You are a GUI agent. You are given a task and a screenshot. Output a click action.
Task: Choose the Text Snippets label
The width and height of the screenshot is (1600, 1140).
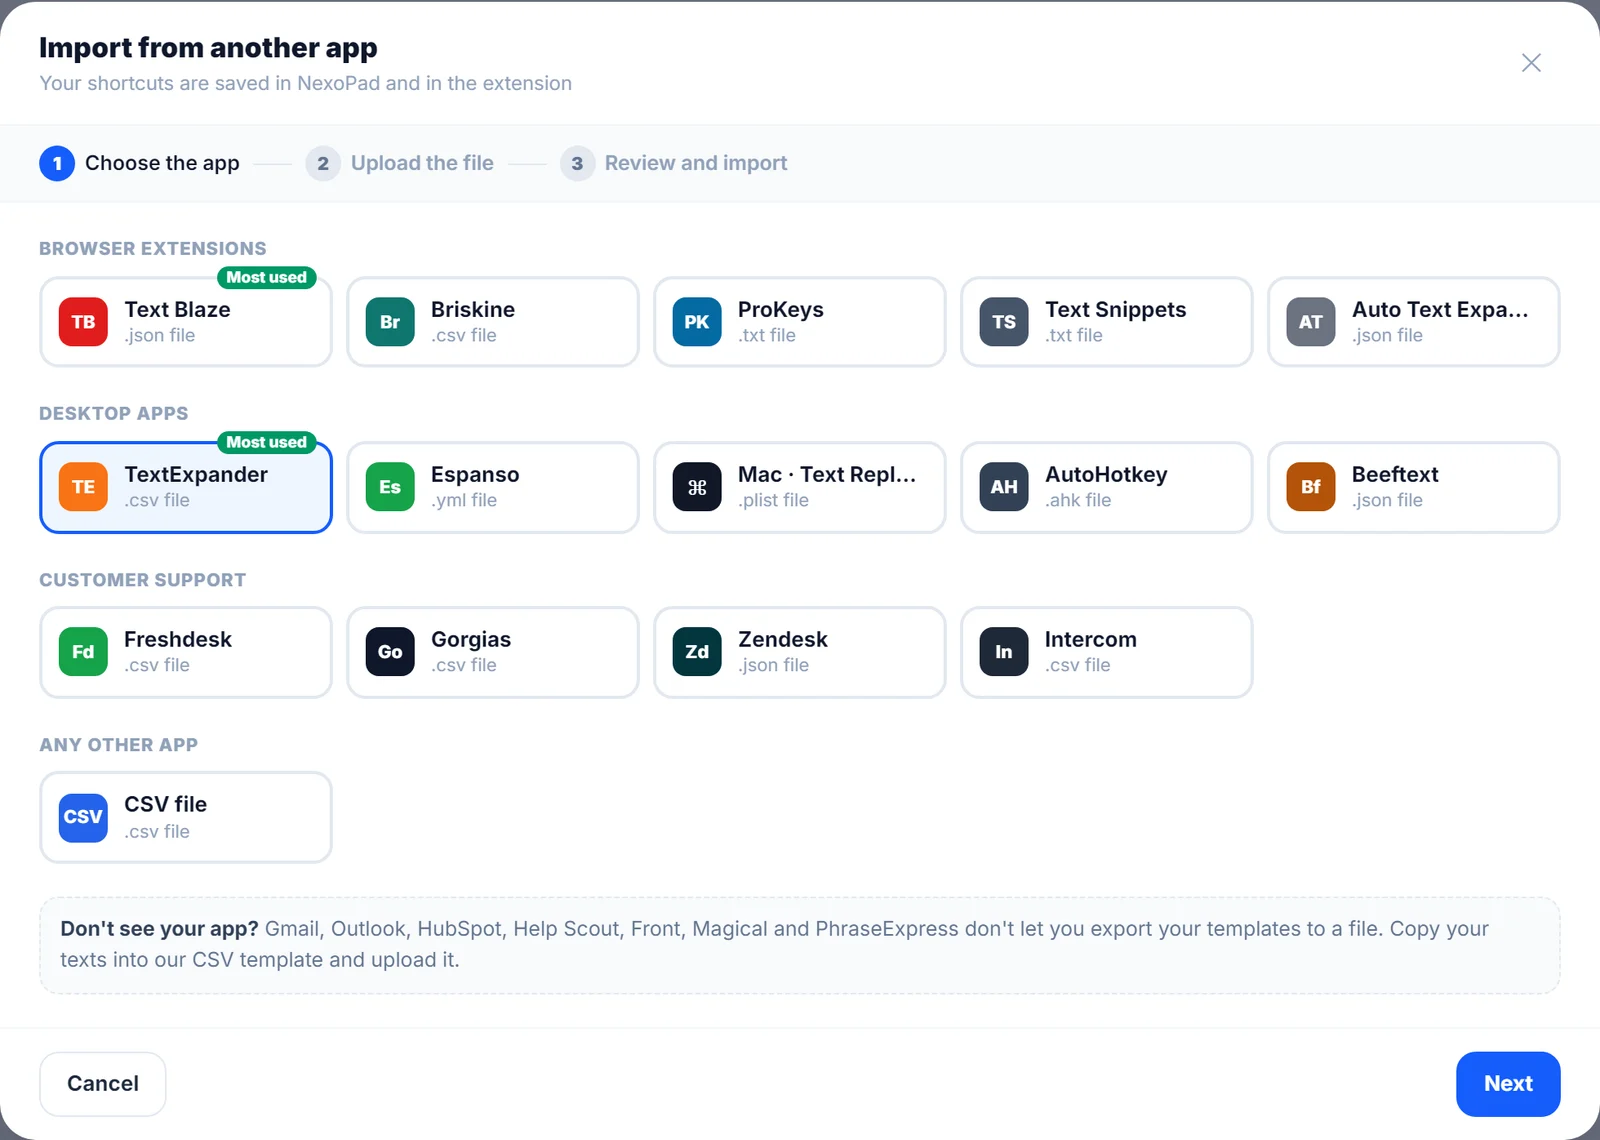click(1115, 310)
